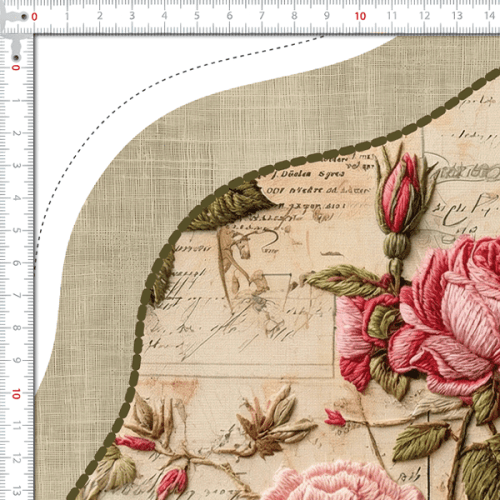Click the number 2 on the vertical ruler
This screenshot has height=500, width=500.
coord(16,133)
